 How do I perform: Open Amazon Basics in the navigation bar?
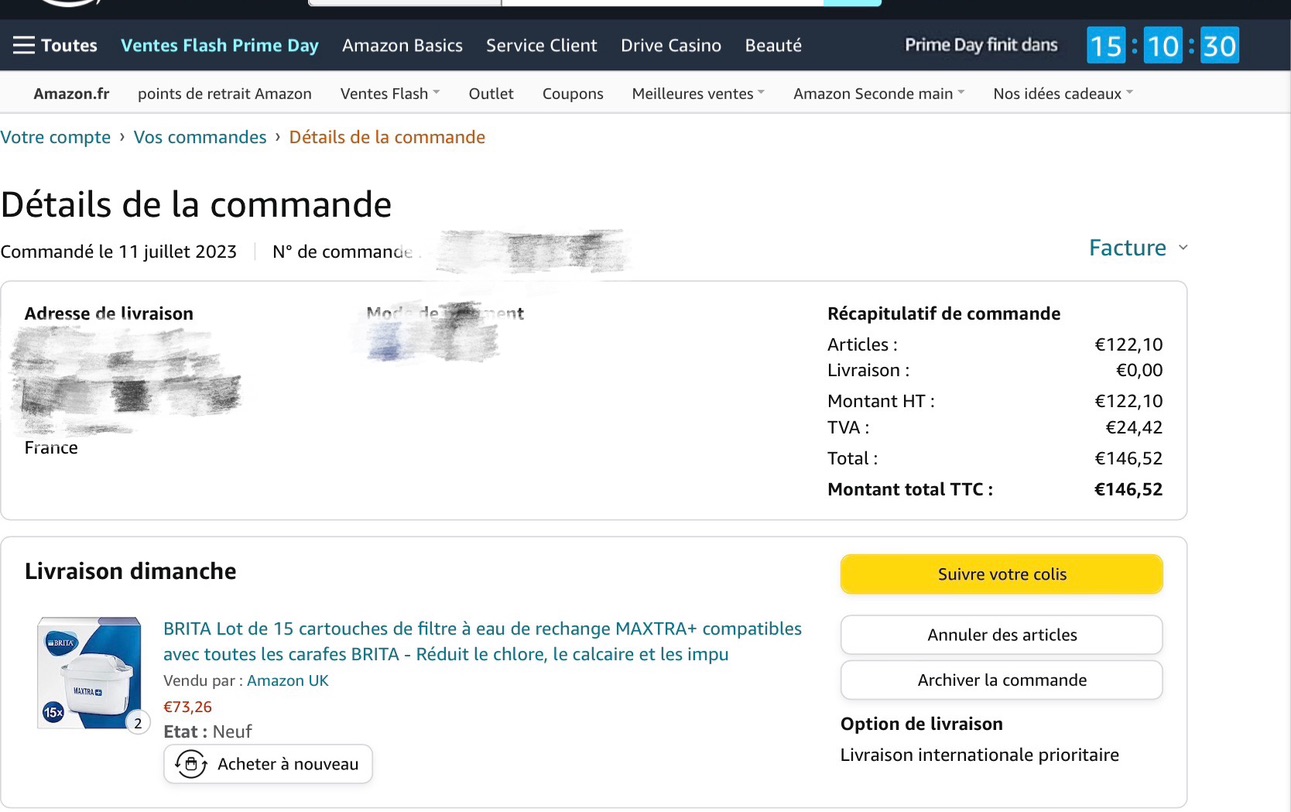[x=402, y=45]
